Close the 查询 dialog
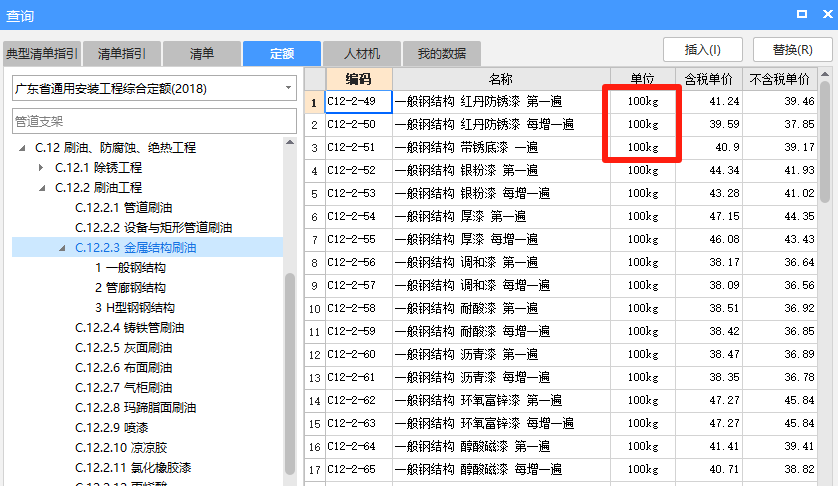This screenshot has width=838, height=486. (827, 14)
